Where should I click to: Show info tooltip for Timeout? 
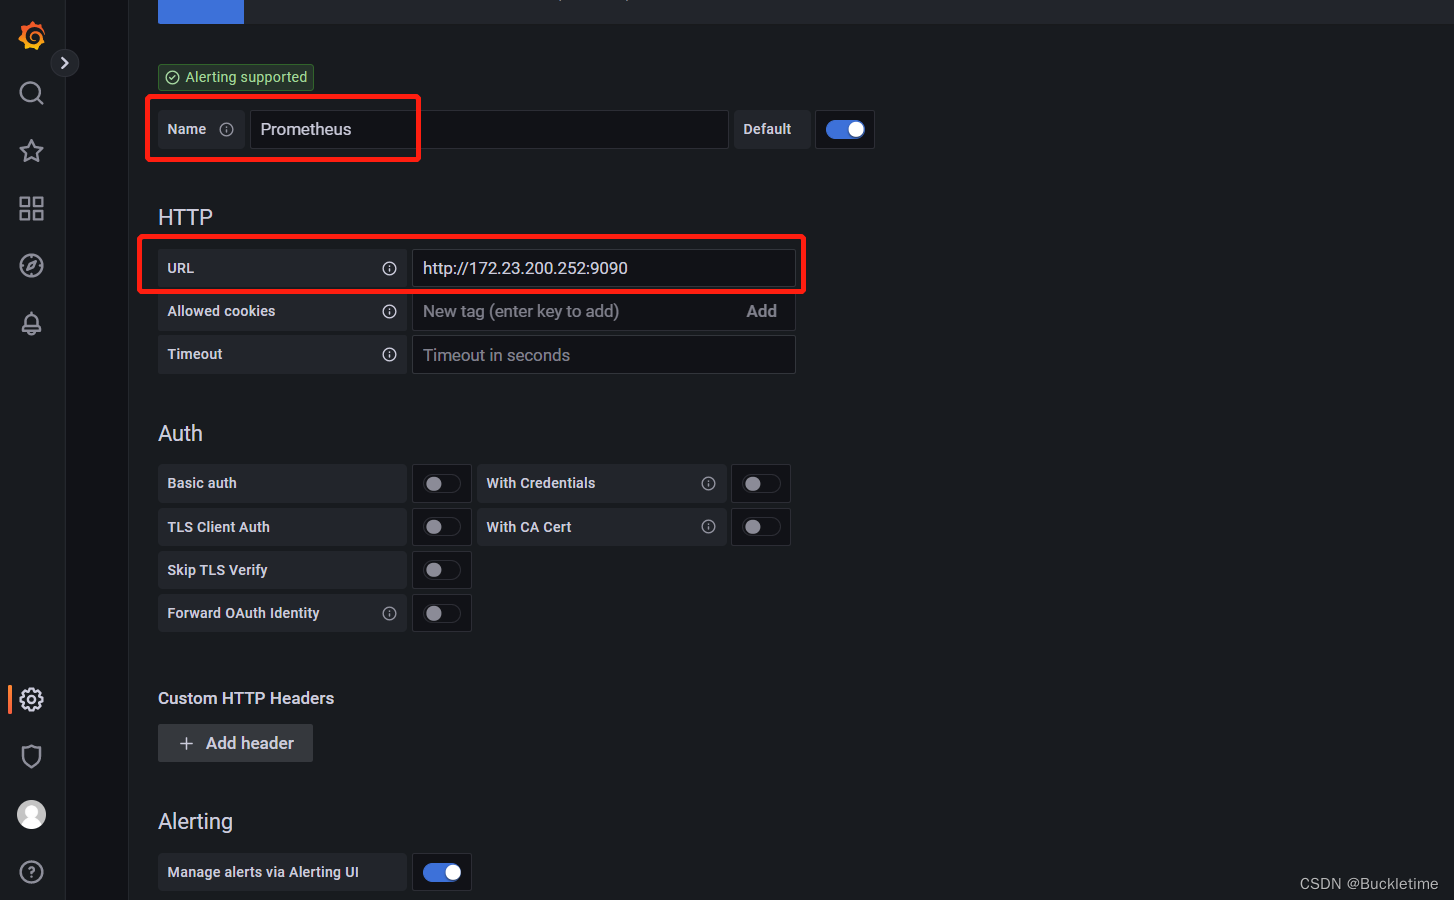[x=390, y=354]
